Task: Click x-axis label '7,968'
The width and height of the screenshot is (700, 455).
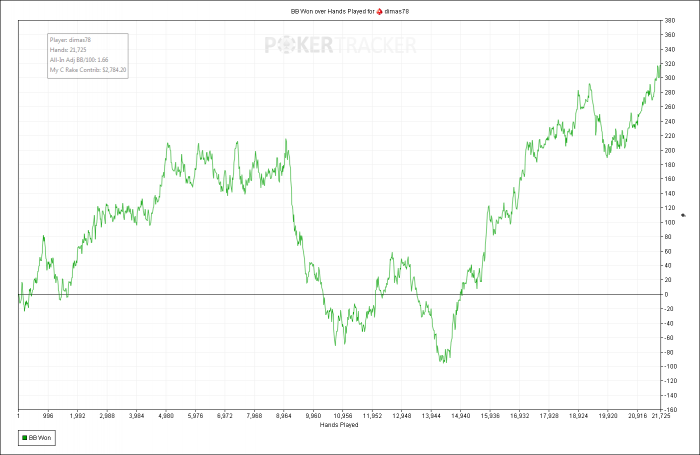Action: click(254, 416)
